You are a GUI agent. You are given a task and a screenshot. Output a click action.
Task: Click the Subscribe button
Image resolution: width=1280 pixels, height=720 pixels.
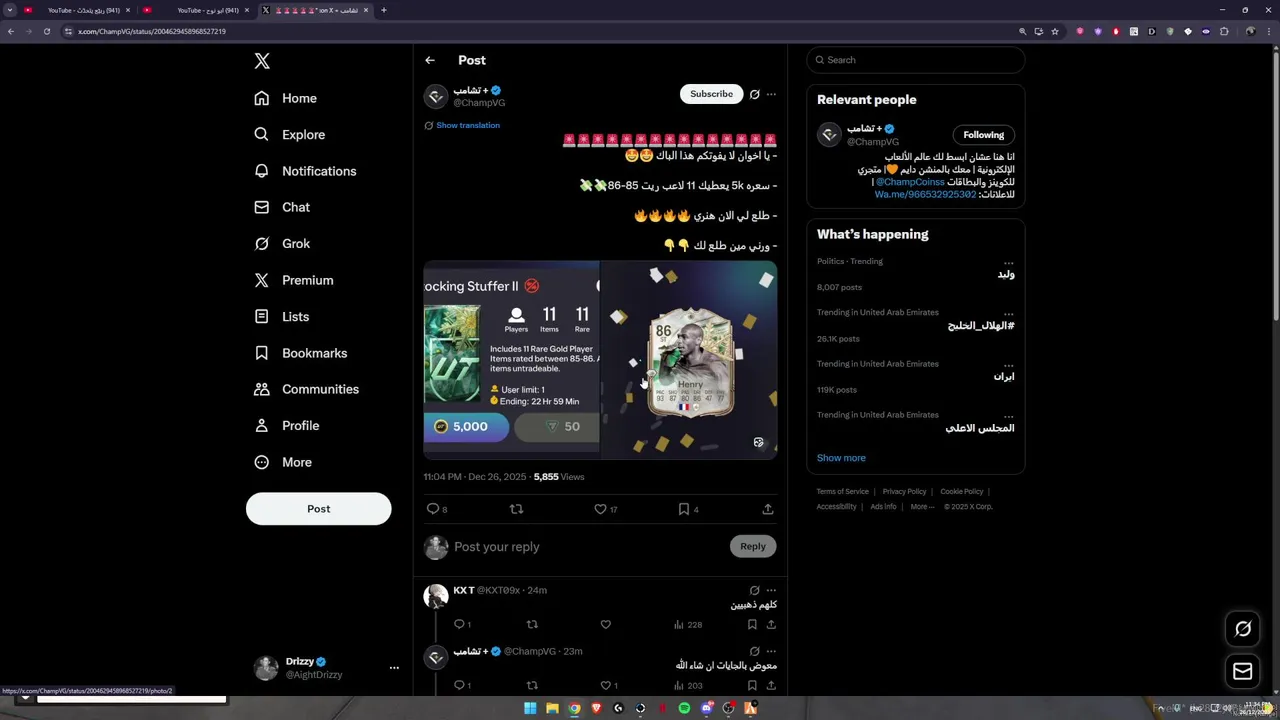click(711, 94)
